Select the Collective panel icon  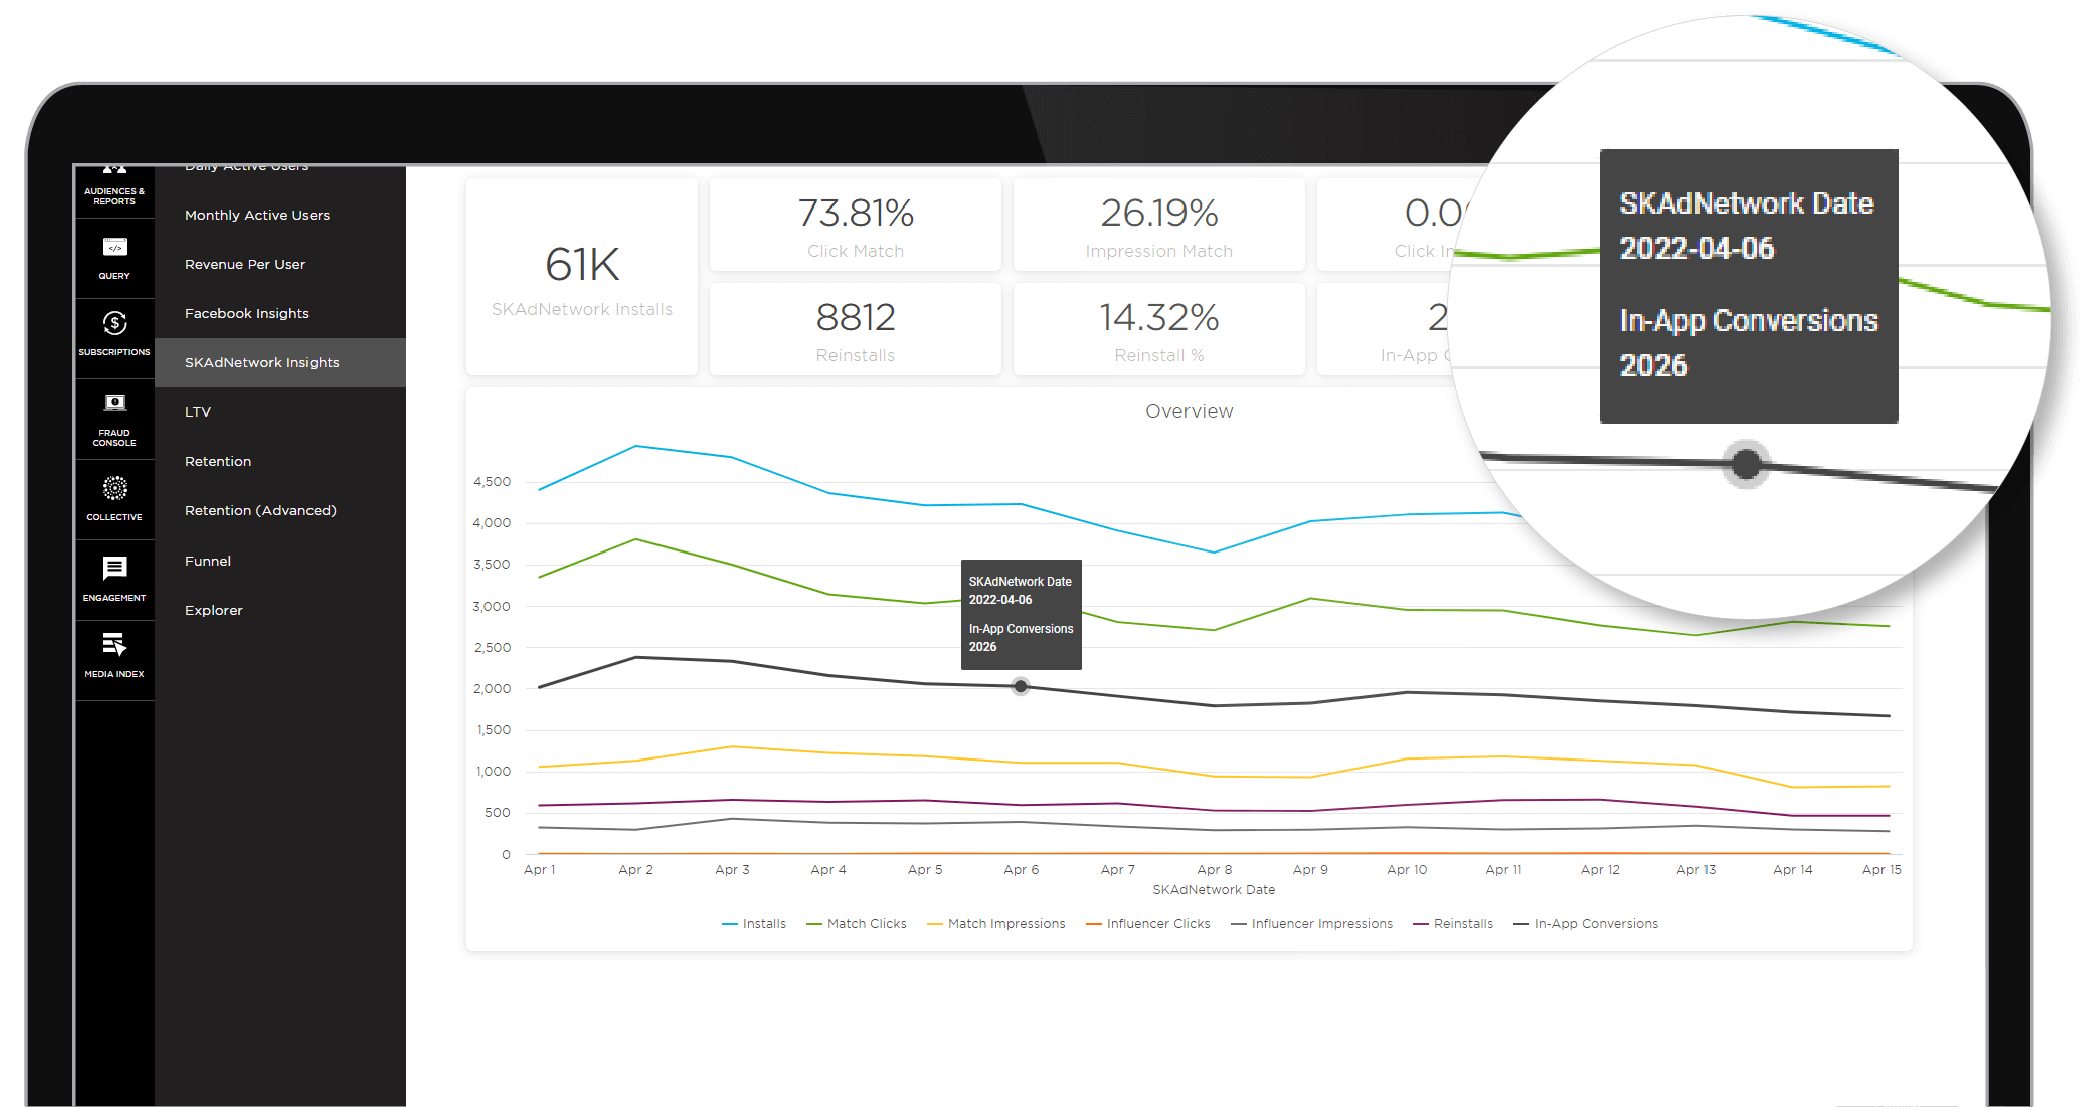pos(113,493)
